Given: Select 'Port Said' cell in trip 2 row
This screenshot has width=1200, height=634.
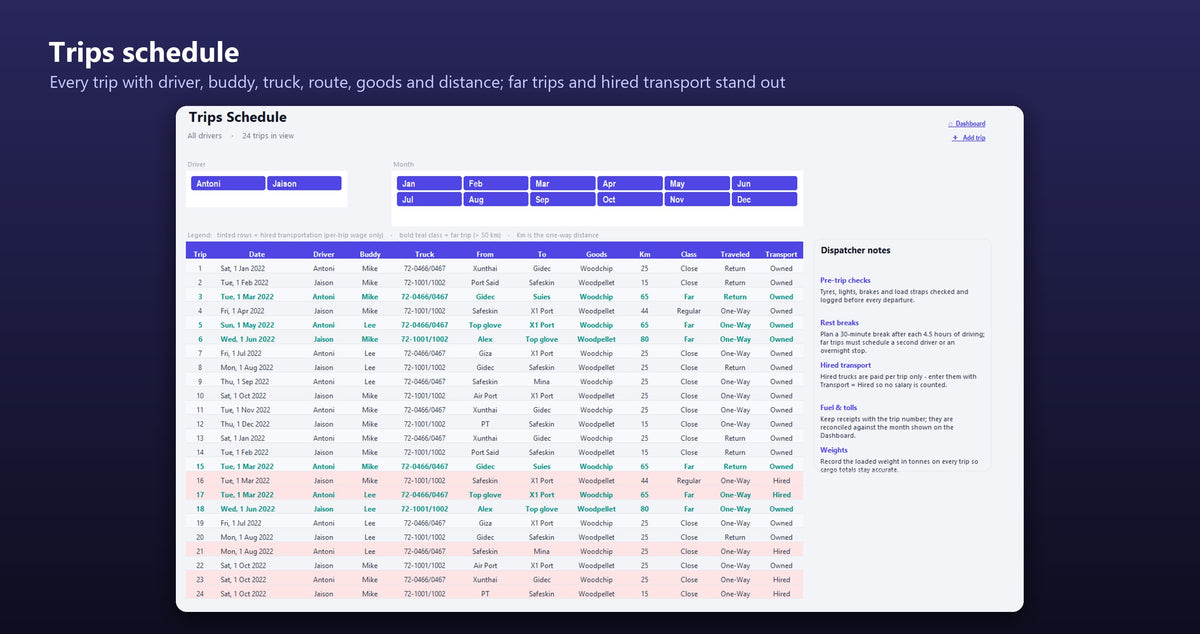Looking at the screenshot, I should point(485,283).
